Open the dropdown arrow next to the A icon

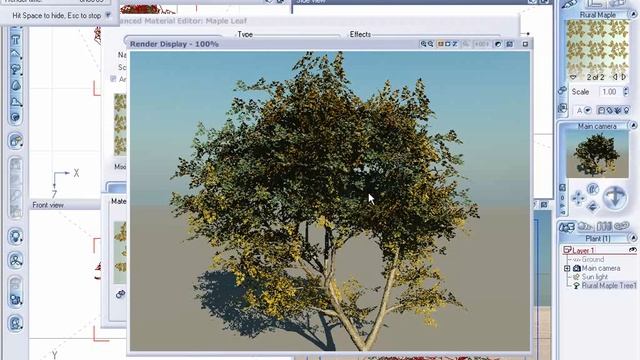tap(588, 110)
